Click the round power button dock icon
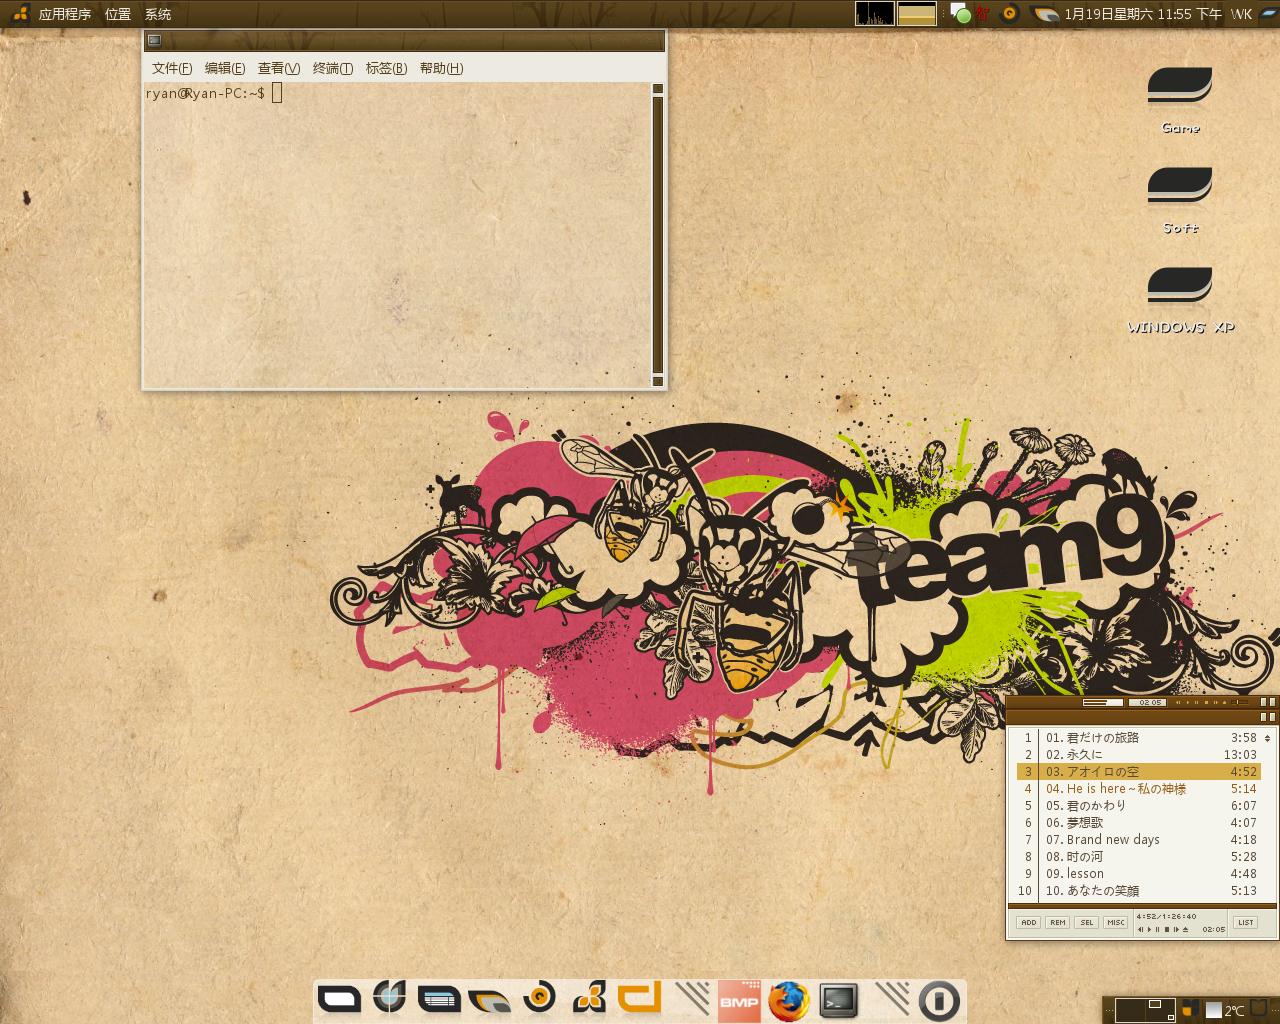This screenshot has height=1024, width=1280. coord(939,1000)
